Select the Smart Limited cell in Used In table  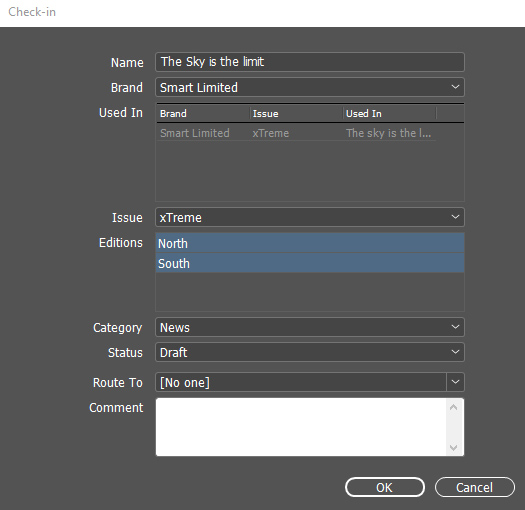tap(203, 133)
